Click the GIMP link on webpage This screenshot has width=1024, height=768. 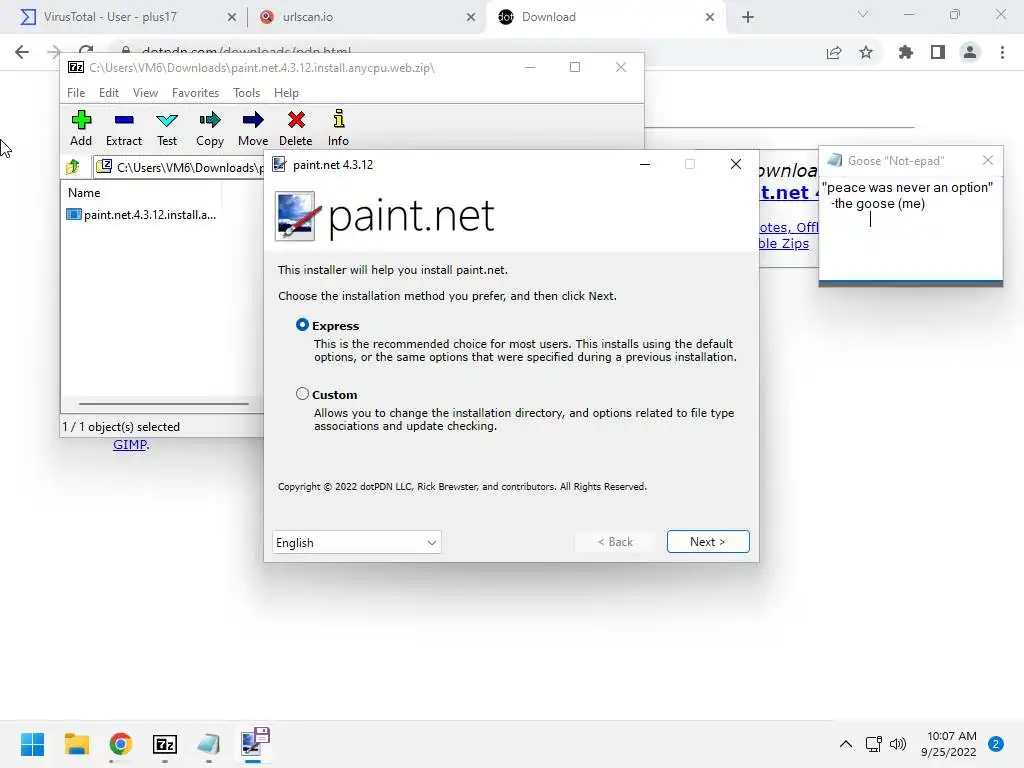130,444
